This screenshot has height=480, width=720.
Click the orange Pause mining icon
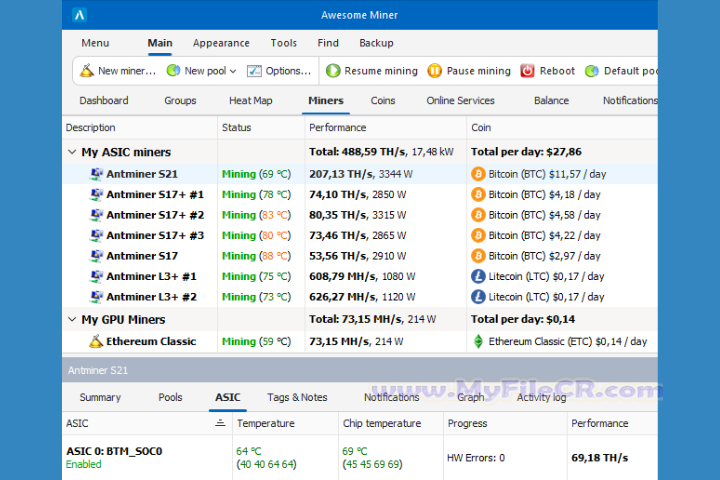click(x=434, y=71)
